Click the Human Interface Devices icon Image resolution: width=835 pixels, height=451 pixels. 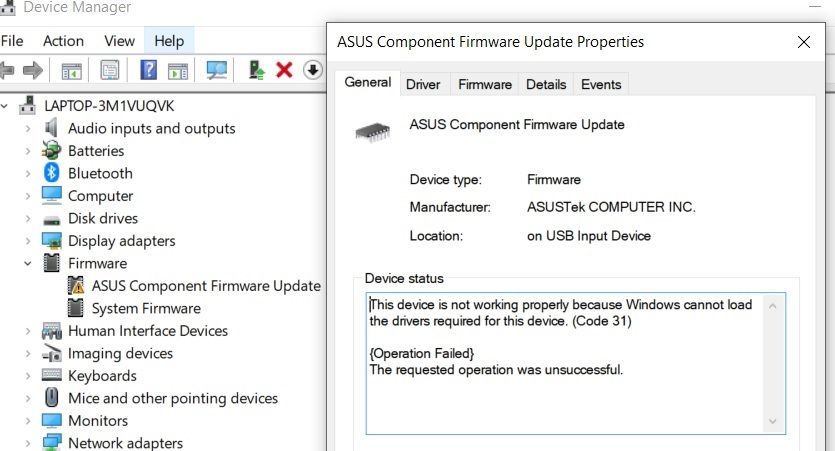pos(52,331)
